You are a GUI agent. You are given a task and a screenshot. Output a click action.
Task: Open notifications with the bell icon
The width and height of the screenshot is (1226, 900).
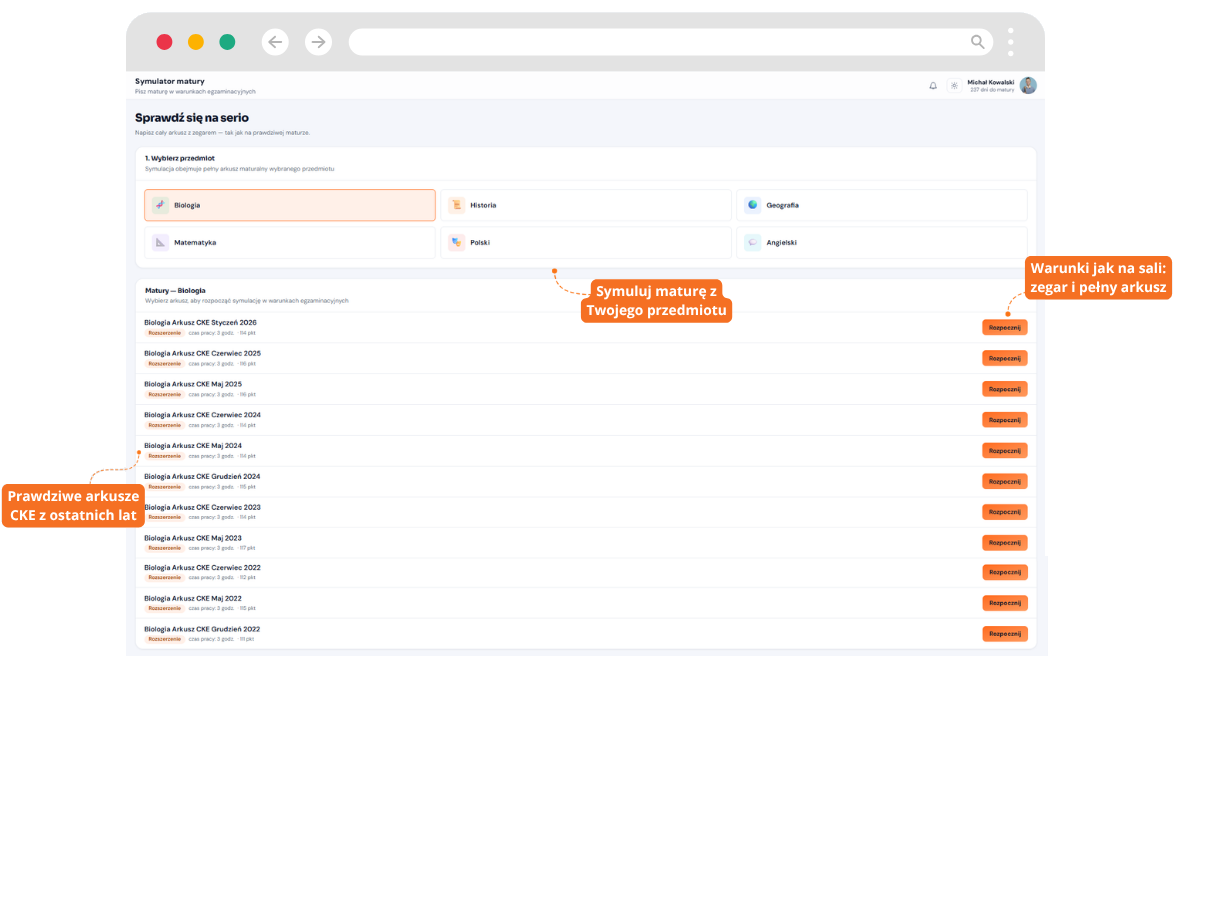pos(933,86)
